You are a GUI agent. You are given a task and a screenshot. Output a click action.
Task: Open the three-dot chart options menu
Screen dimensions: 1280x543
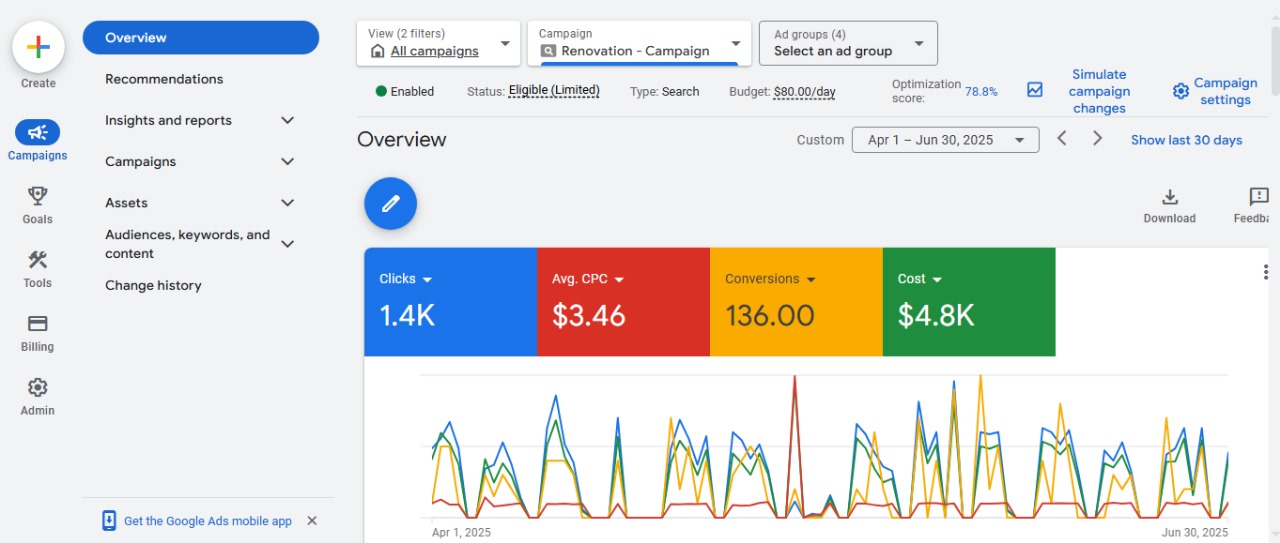1265,272
